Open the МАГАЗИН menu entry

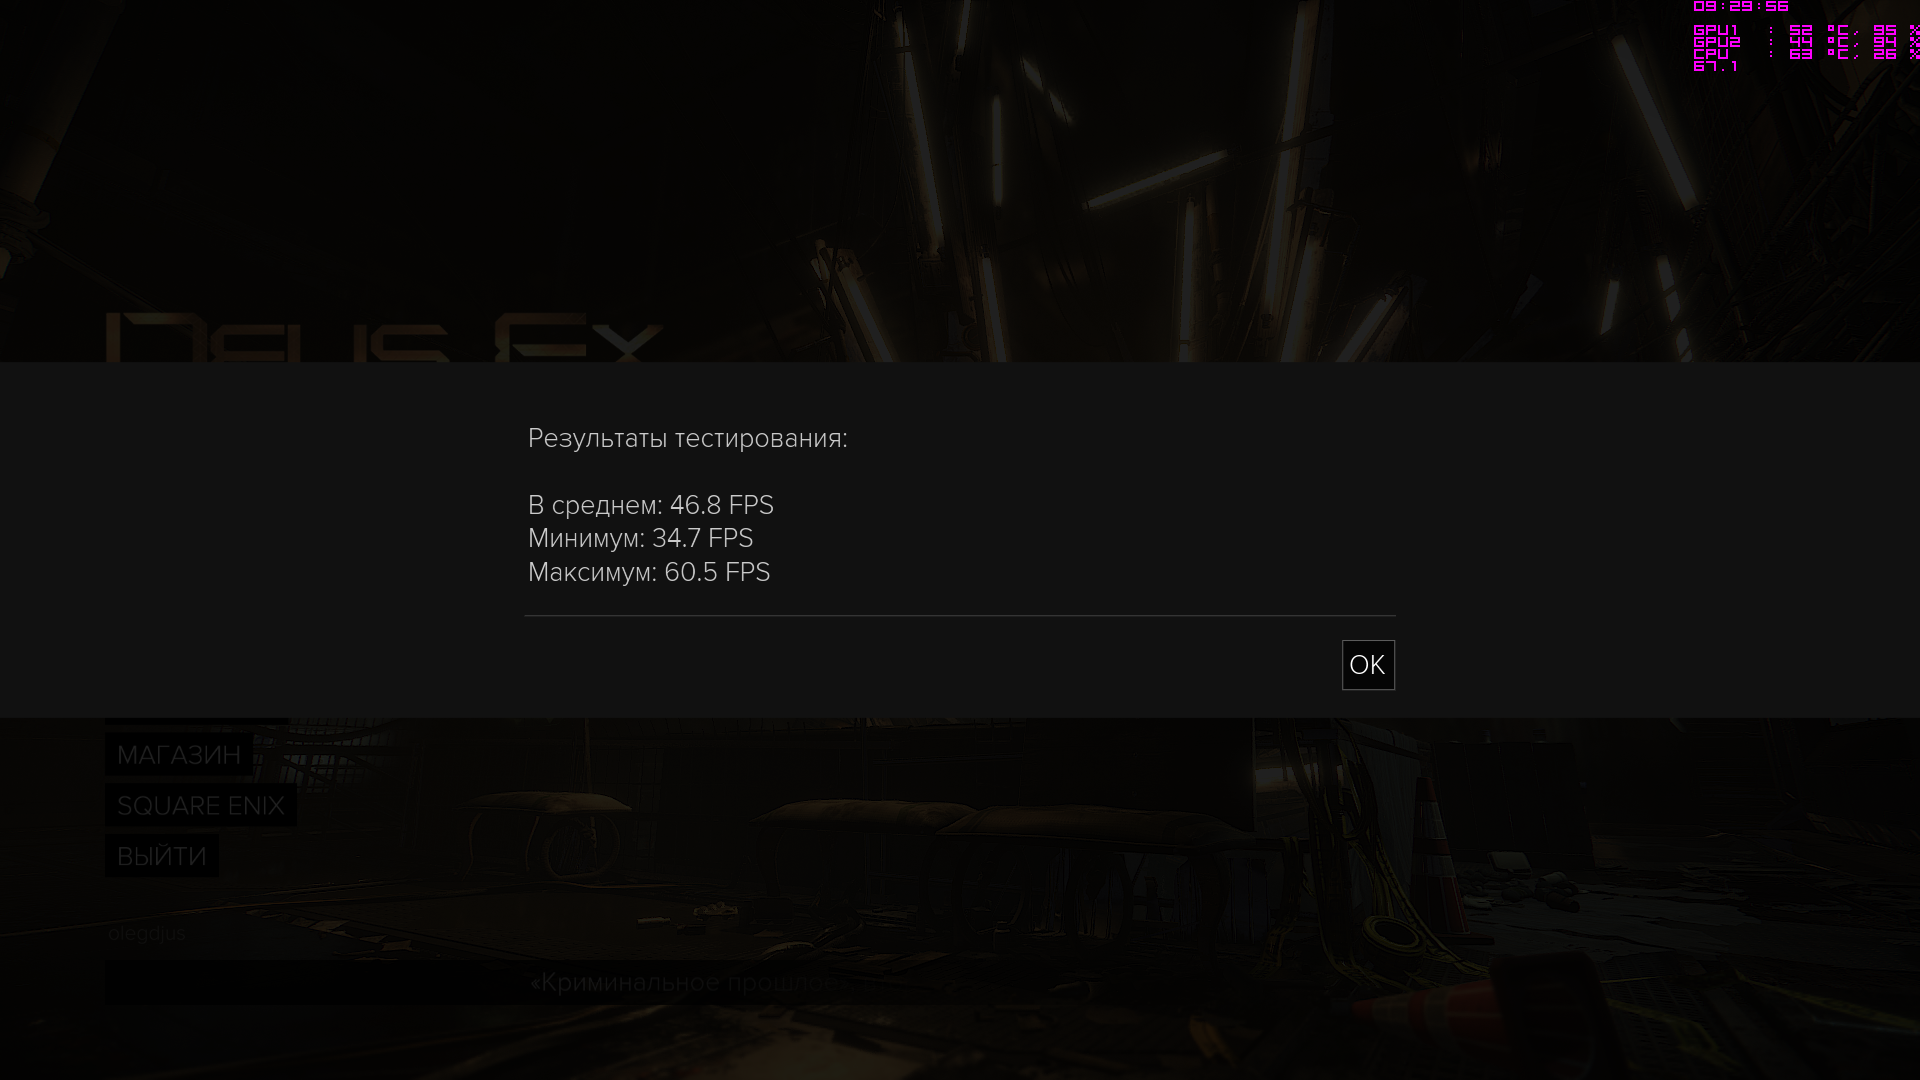pos(179,755)
